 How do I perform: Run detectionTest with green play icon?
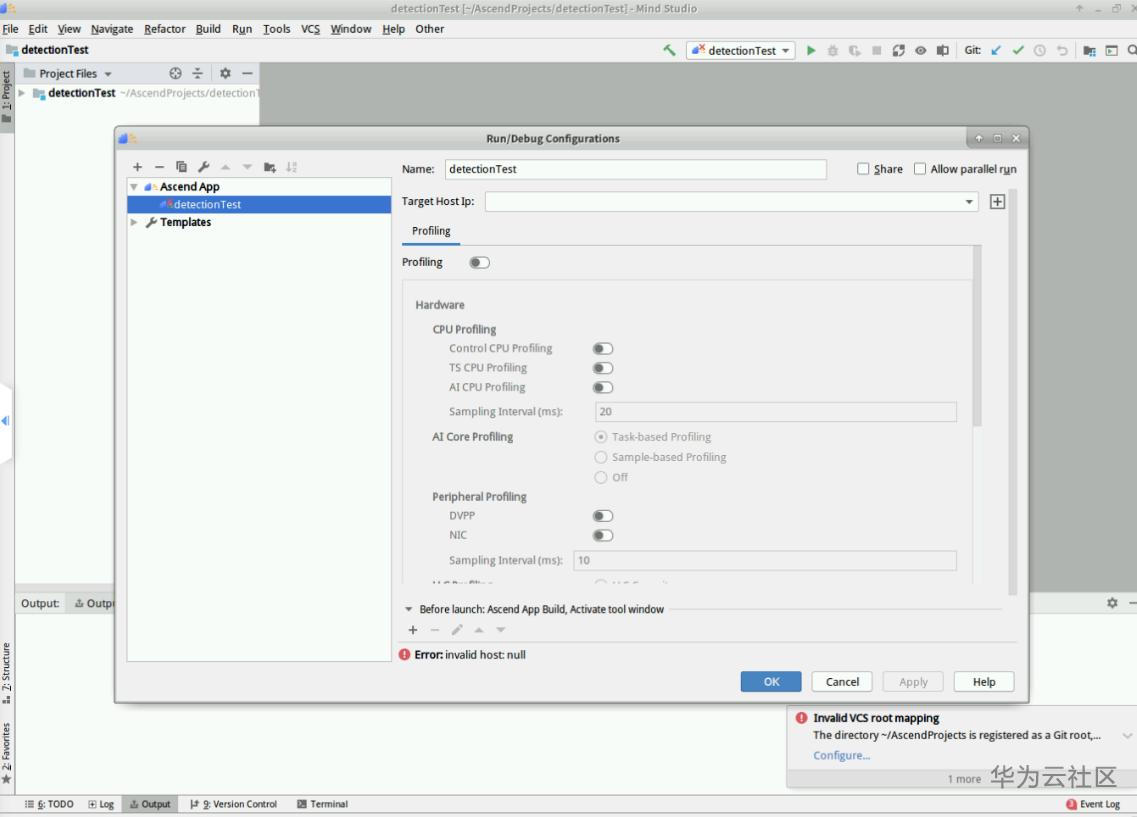point(811,50)
